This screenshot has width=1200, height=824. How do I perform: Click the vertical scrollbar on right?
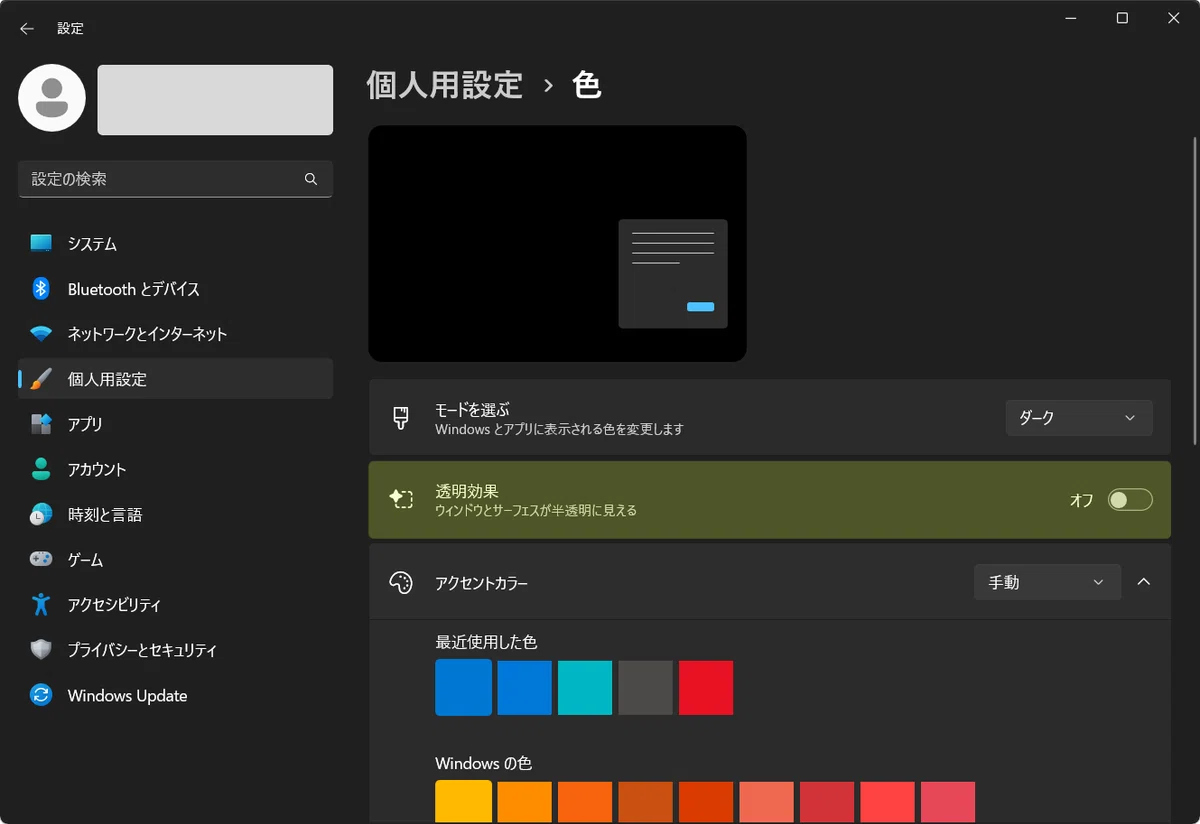click(1193, 290)
